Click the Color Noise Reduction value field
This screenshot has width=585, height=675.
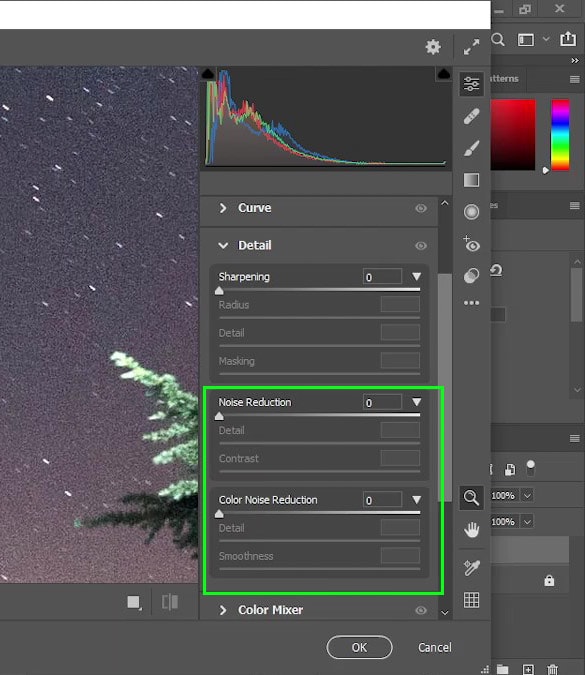[x=382, y=500]
